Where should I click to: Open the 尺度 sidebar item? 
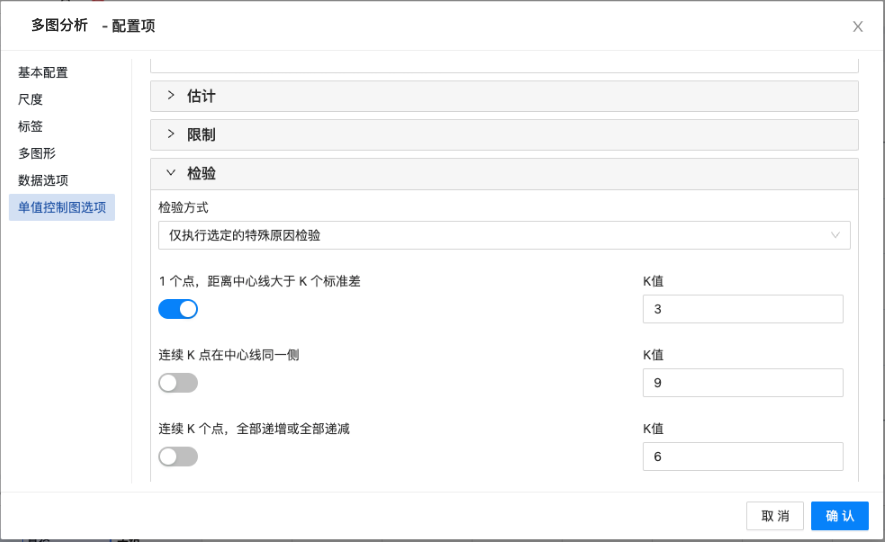tap(31, 100)
